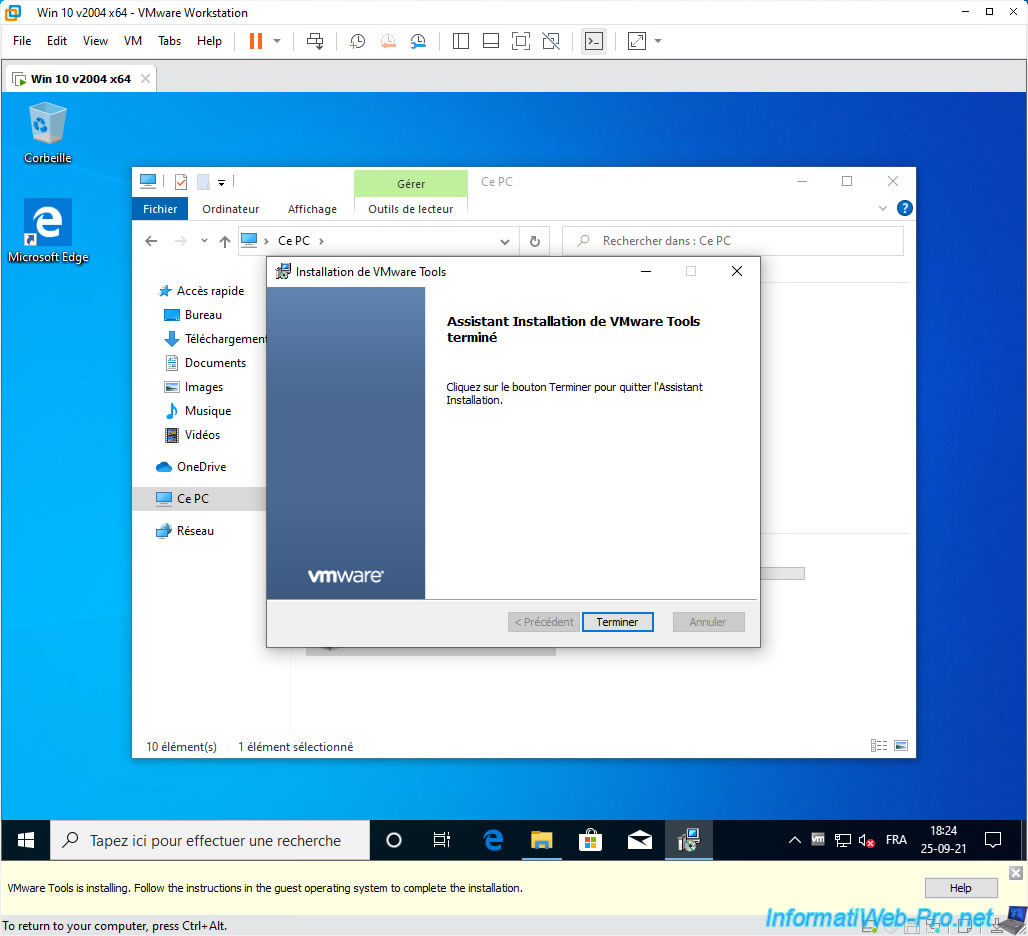The width and height of the screenshot is (1028, 936).
Task: Click the Précédent button
Action: point(544,622)
